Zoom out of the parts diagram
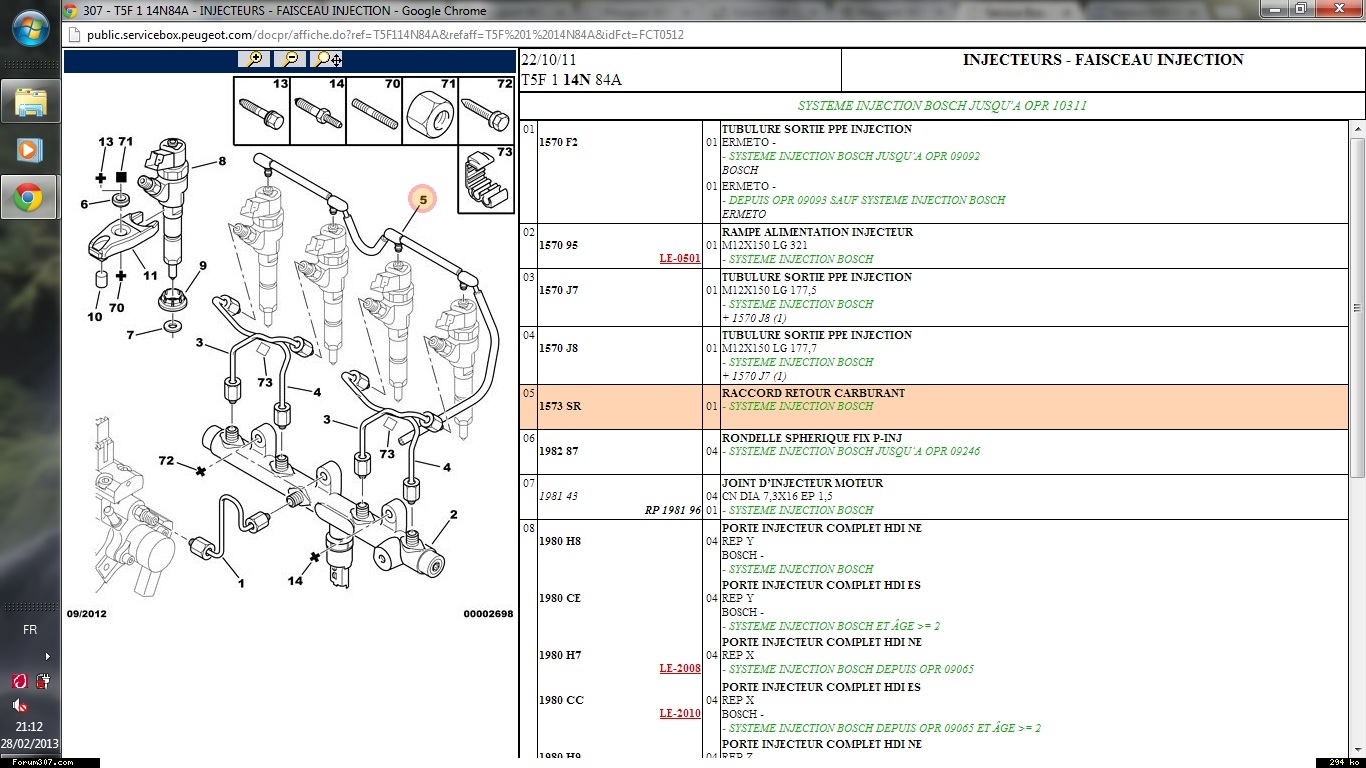This screenshot has height=768, width=1366. pyautogui.click(x=290, y=59)
